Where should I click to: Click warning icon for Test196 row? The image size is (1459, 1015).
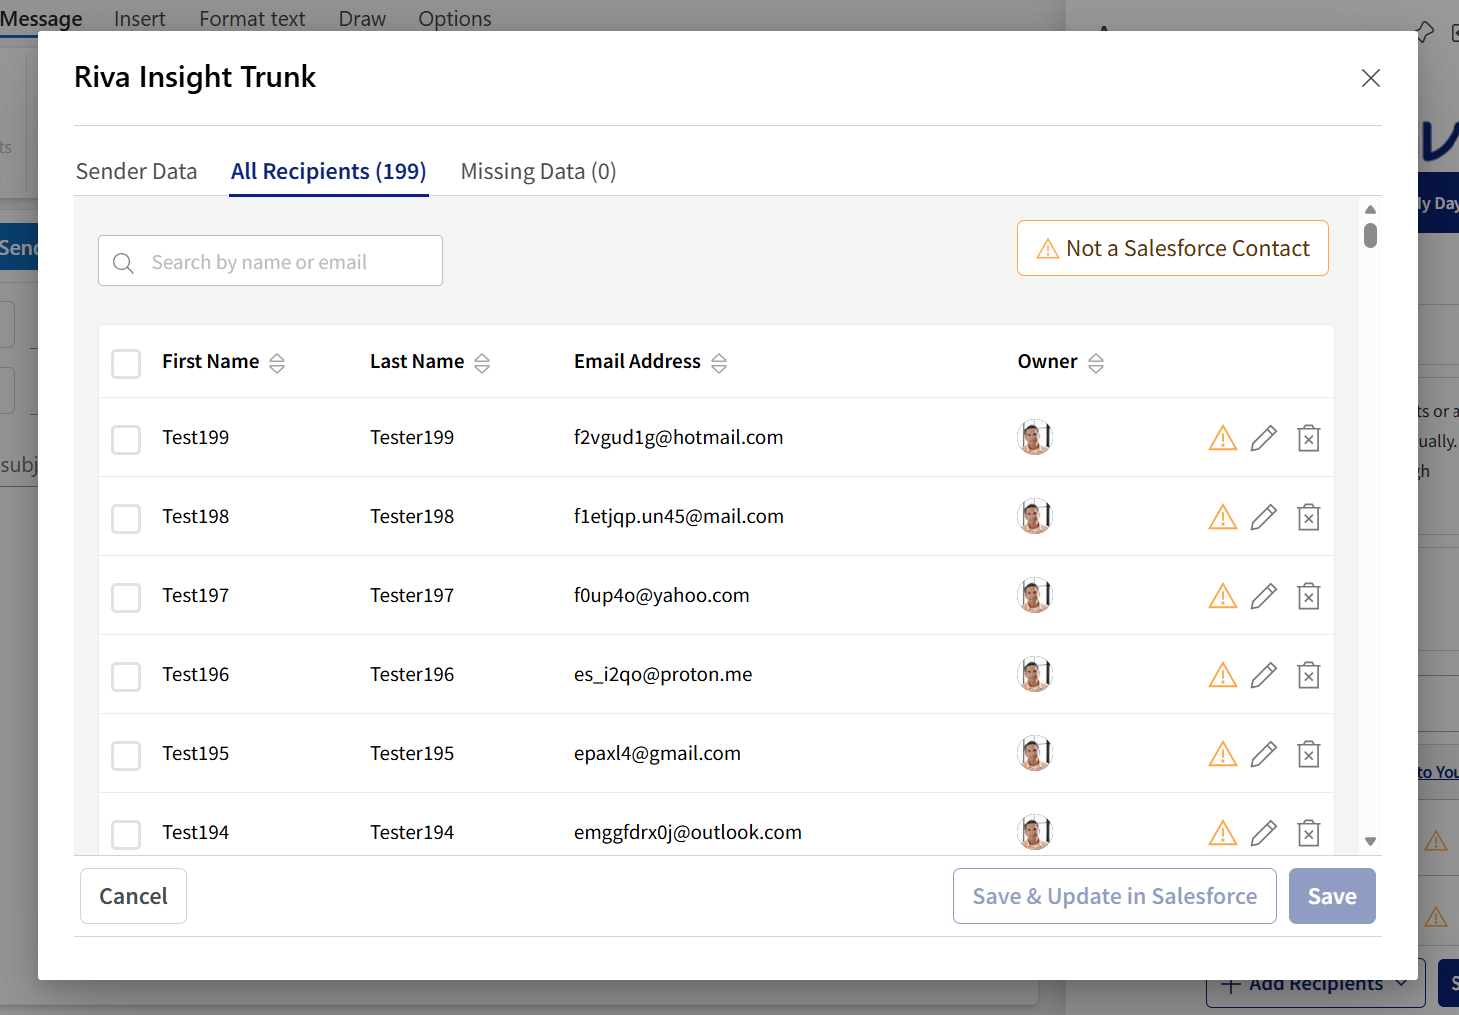(x=1222, y=675)
